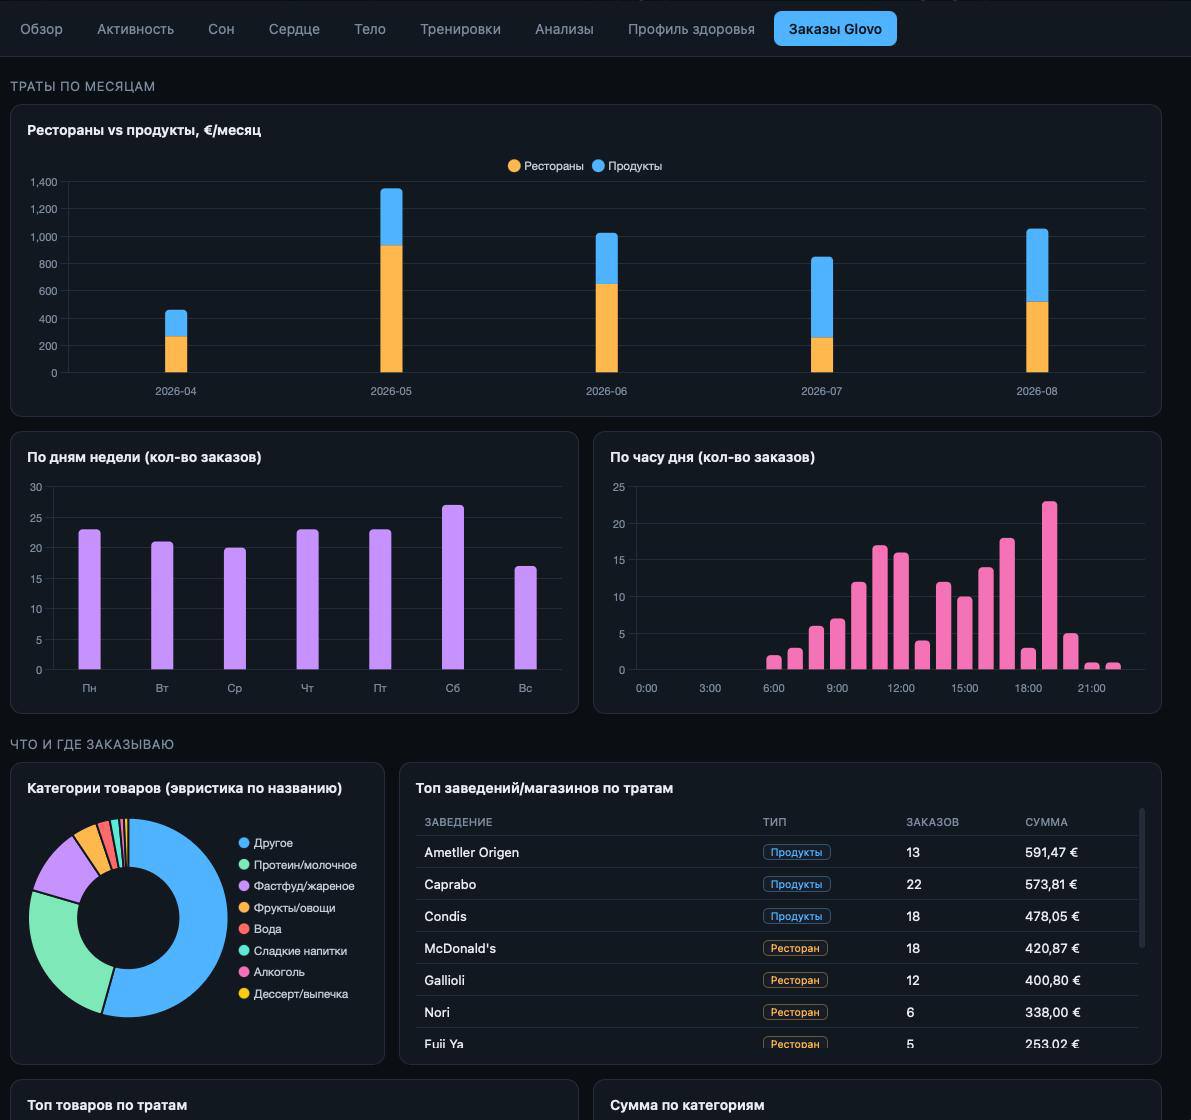Viewport: 1191px width, 1120px height.
Task: Click the 338,00 € amount cell
Action: tap(1052, 1011)
